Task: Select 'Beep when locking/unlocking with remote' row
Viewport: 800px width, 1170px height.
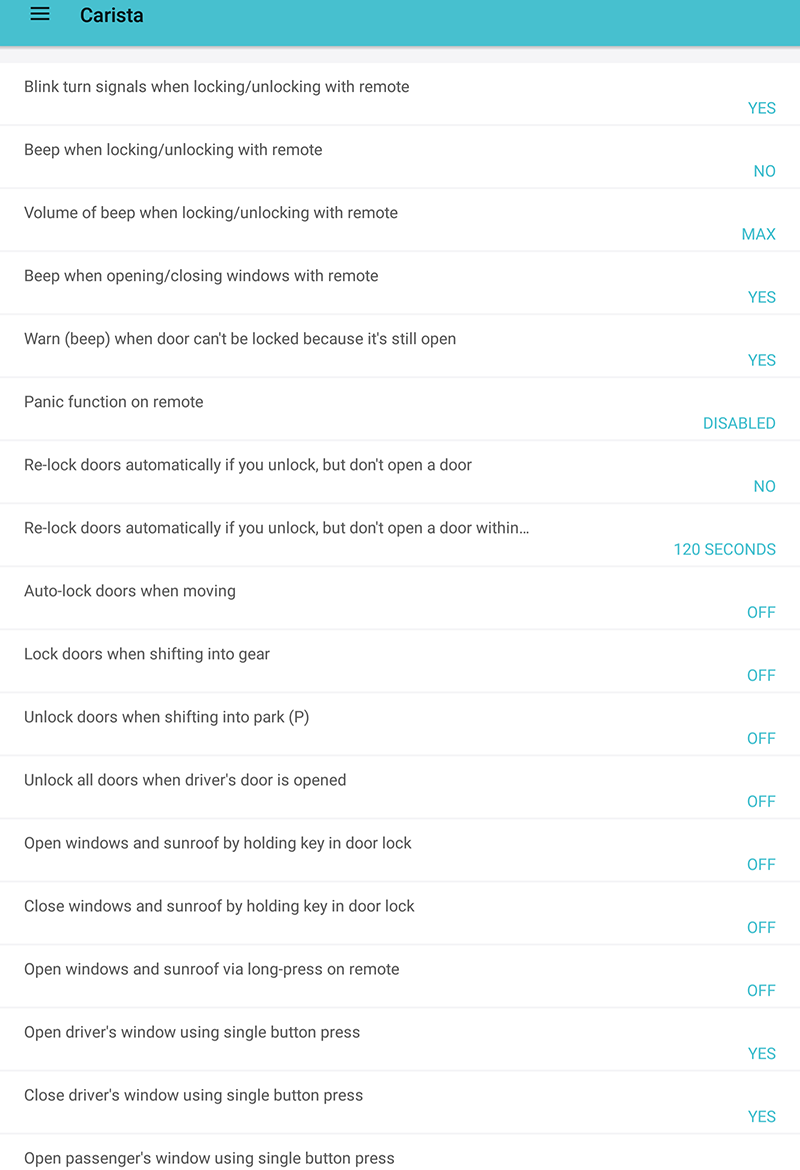Action: (400, 157)
